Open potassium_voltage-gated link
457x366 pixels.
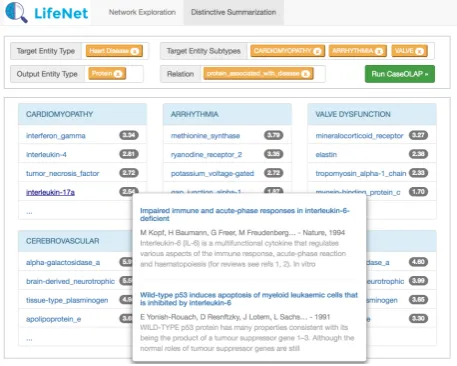point(212,174)
